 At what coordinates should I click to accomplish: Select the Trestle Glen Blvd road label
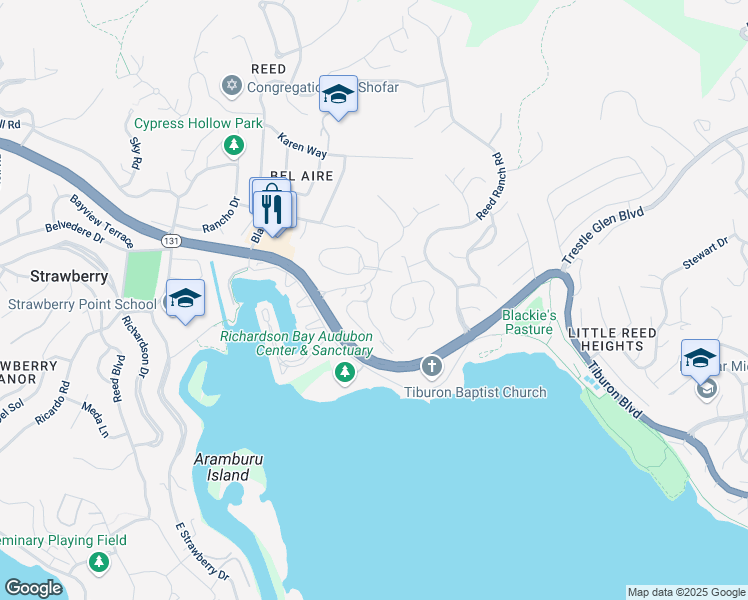coord(603,235)
